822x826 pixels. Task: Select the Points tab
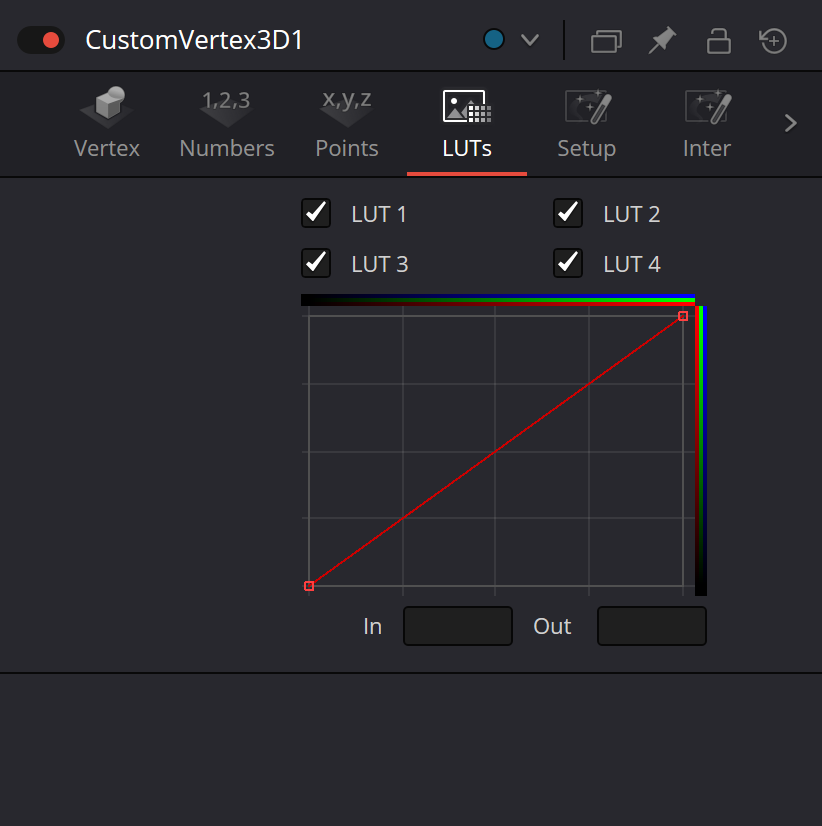coord(347,124)
